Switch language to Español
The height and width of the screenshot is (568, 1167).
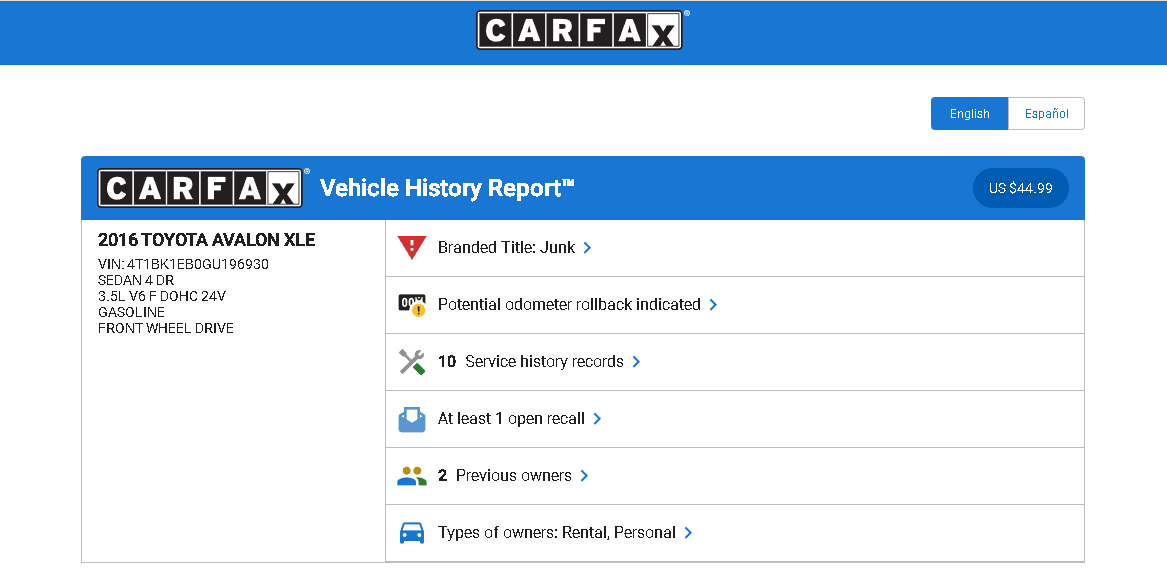click(1046, 114)
